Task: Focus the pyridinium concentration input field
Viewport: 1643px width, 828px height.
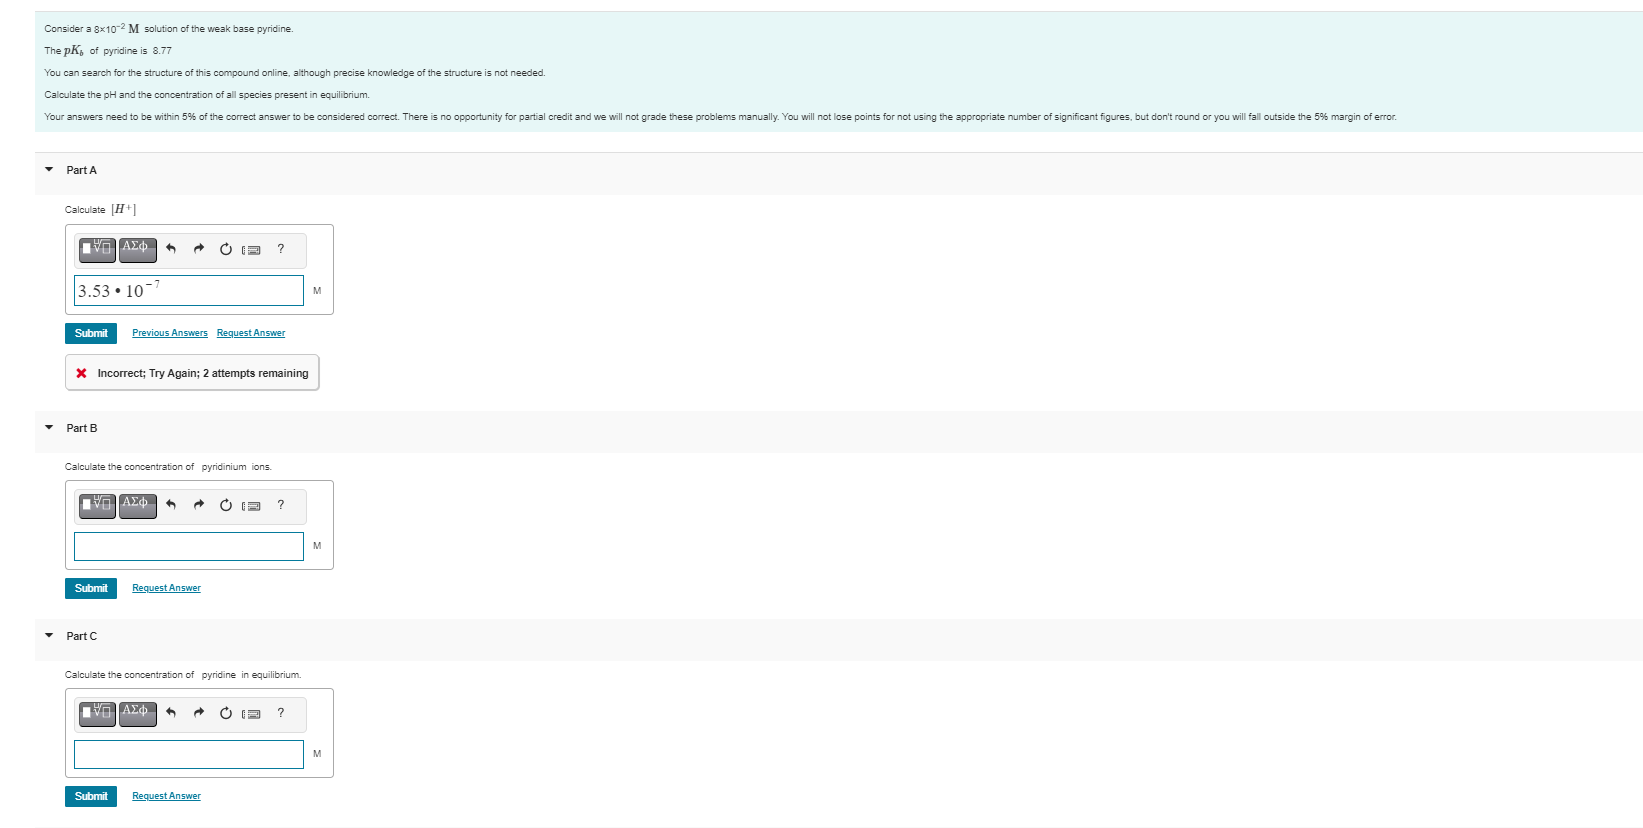Action: tap(189, 546)
